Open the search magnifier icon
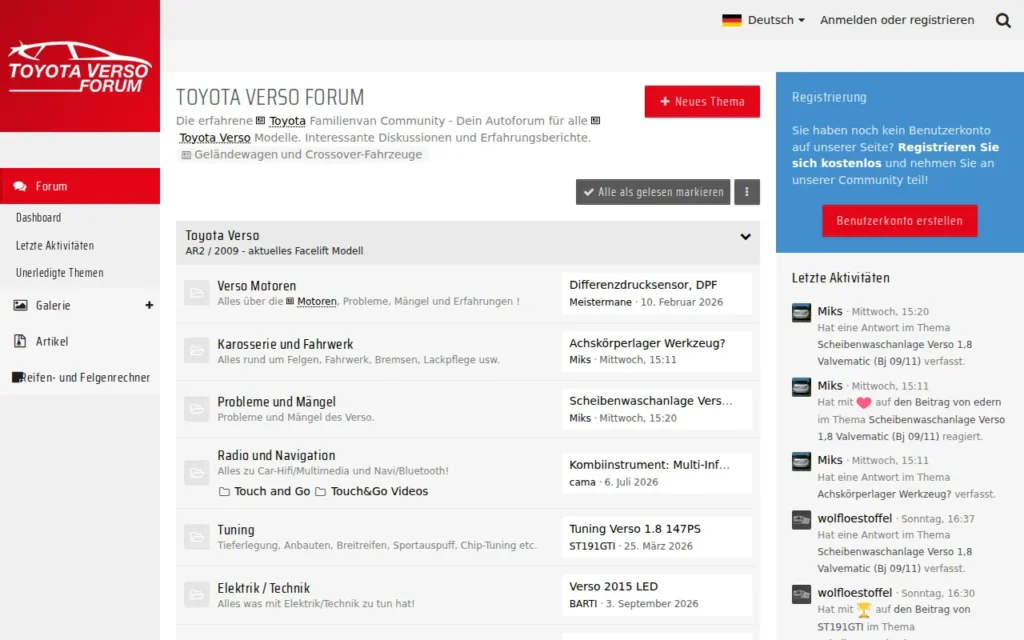 1003,20
